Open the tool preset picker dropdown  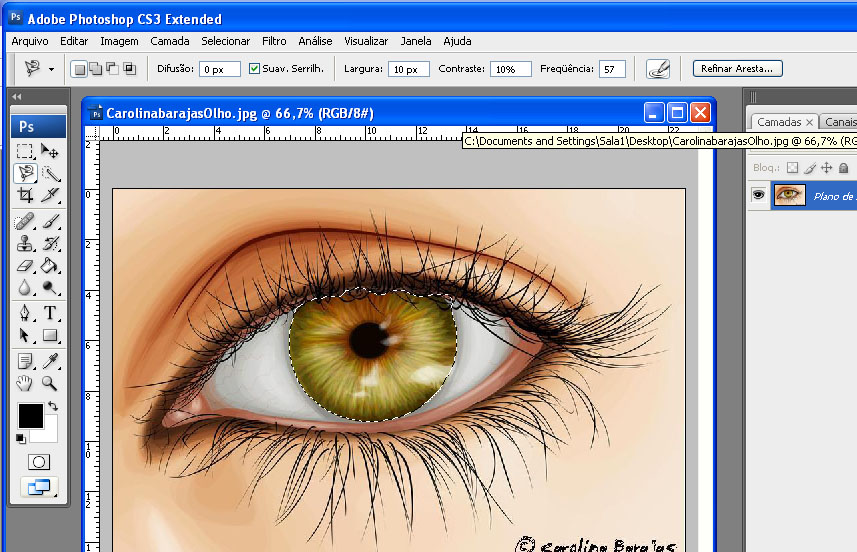pyautogui.click(x=51, y=69)
